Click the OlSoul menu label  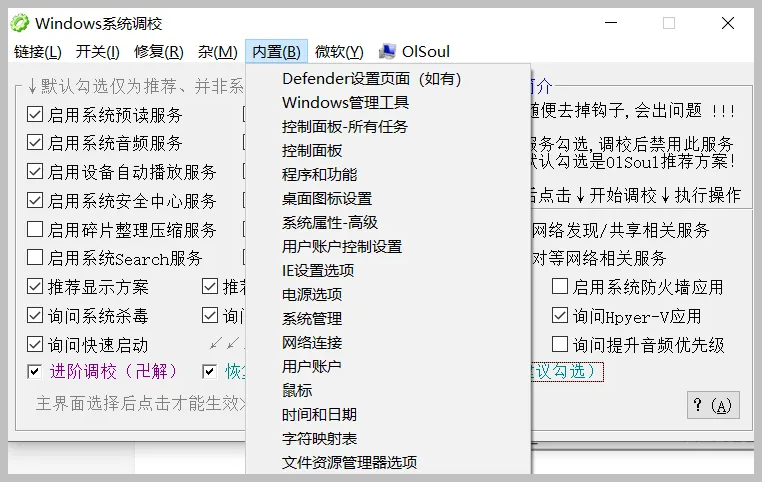coord(426,52)
